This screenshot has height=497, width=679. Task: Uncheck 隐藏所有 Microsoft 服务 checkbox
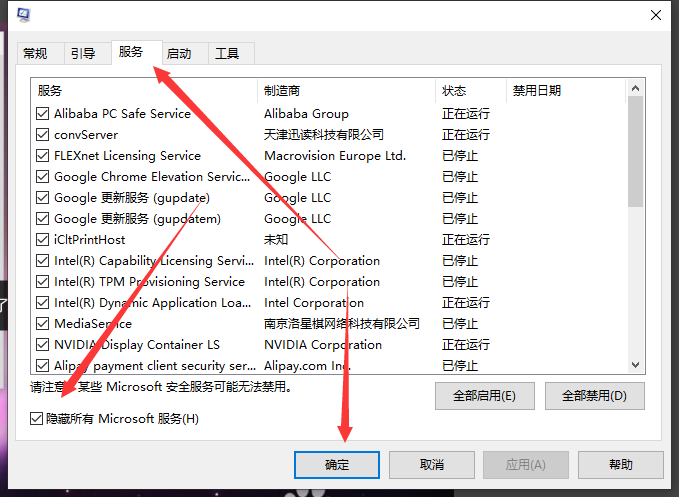pos(37,419)
